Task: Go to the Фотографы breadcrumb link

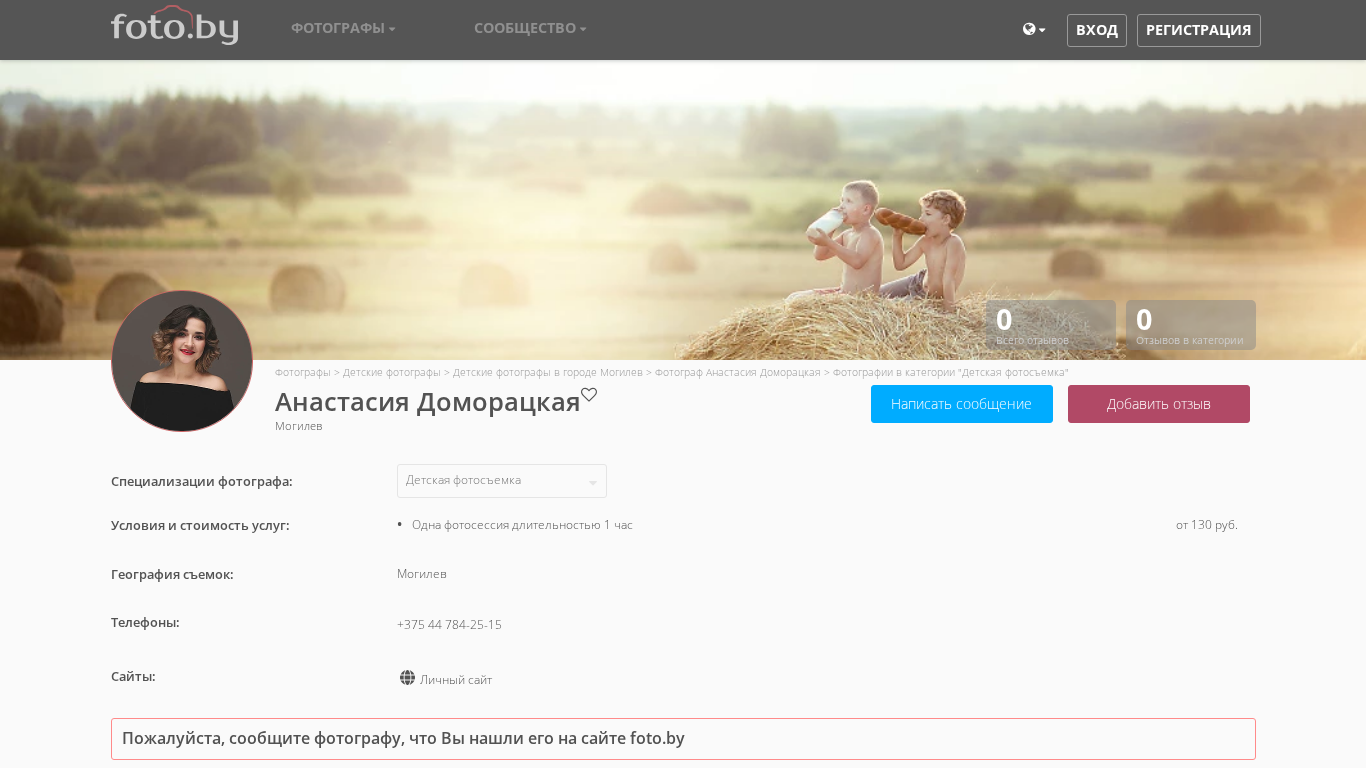Action: 302,372
